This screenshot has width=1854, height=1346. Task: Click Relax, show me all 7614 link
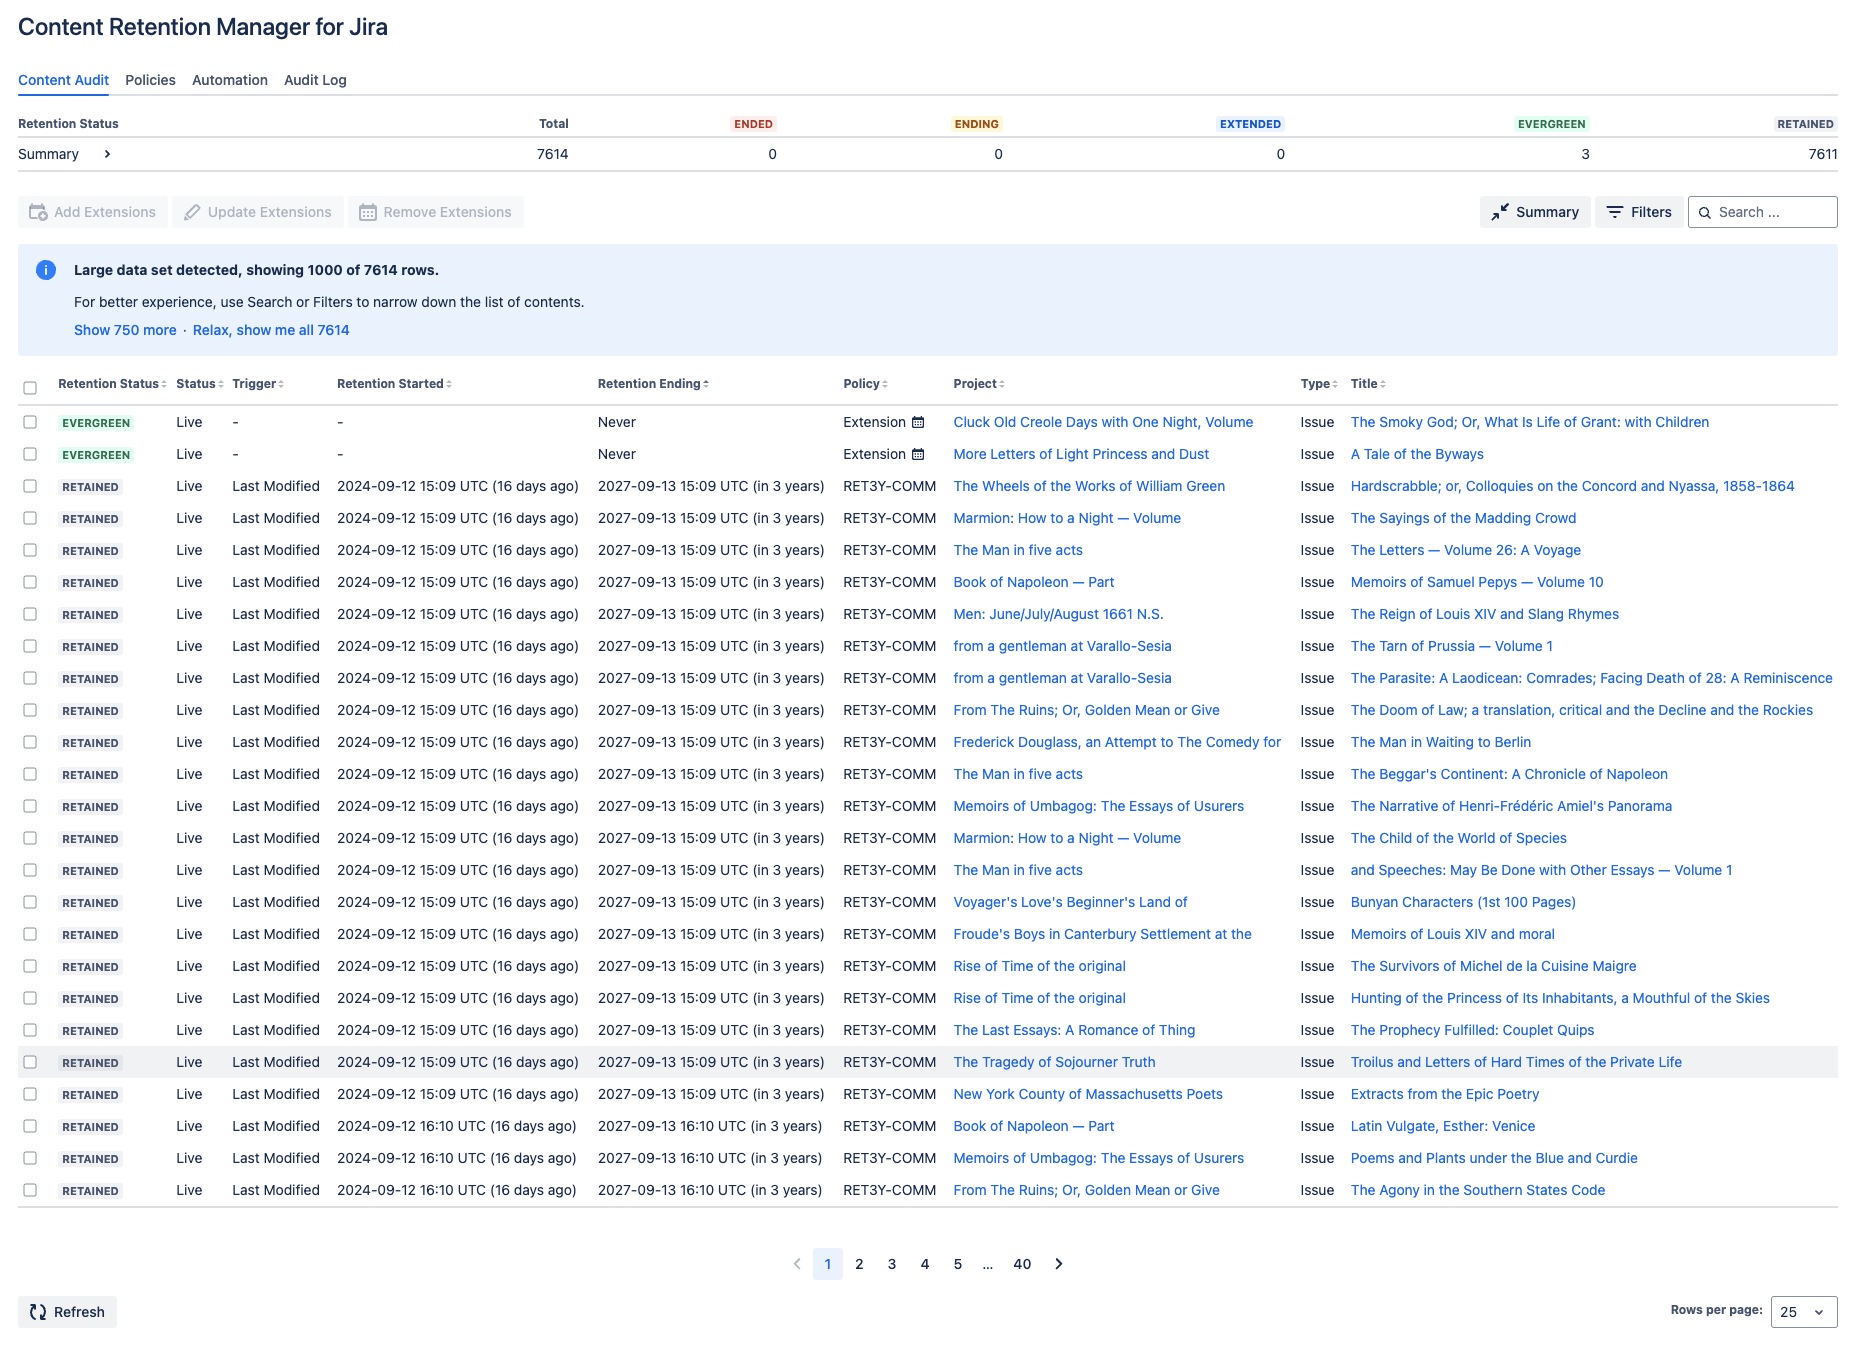click(271, 330)
